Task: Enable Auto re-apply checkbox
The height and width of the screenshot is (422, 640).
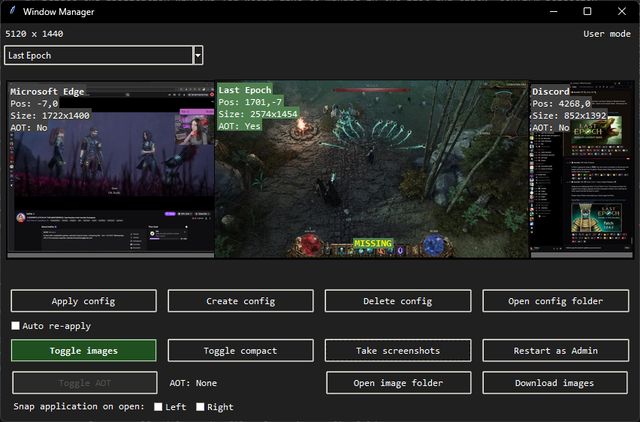Action: 16,326
